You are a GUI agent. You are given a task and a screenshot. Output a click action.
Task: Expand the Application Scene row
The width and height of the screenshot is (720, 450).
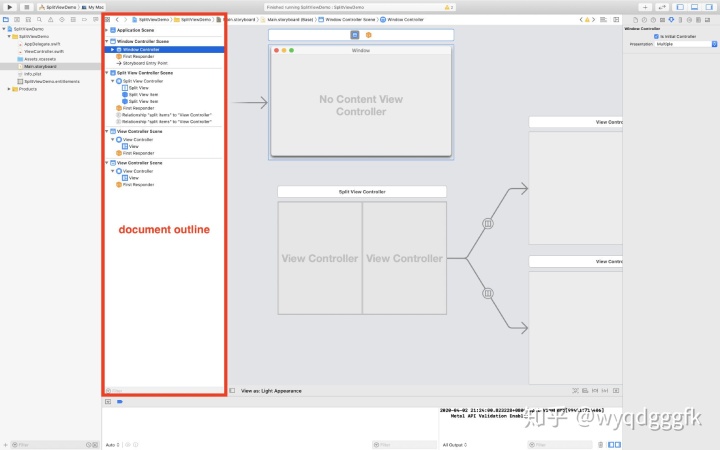107,30
